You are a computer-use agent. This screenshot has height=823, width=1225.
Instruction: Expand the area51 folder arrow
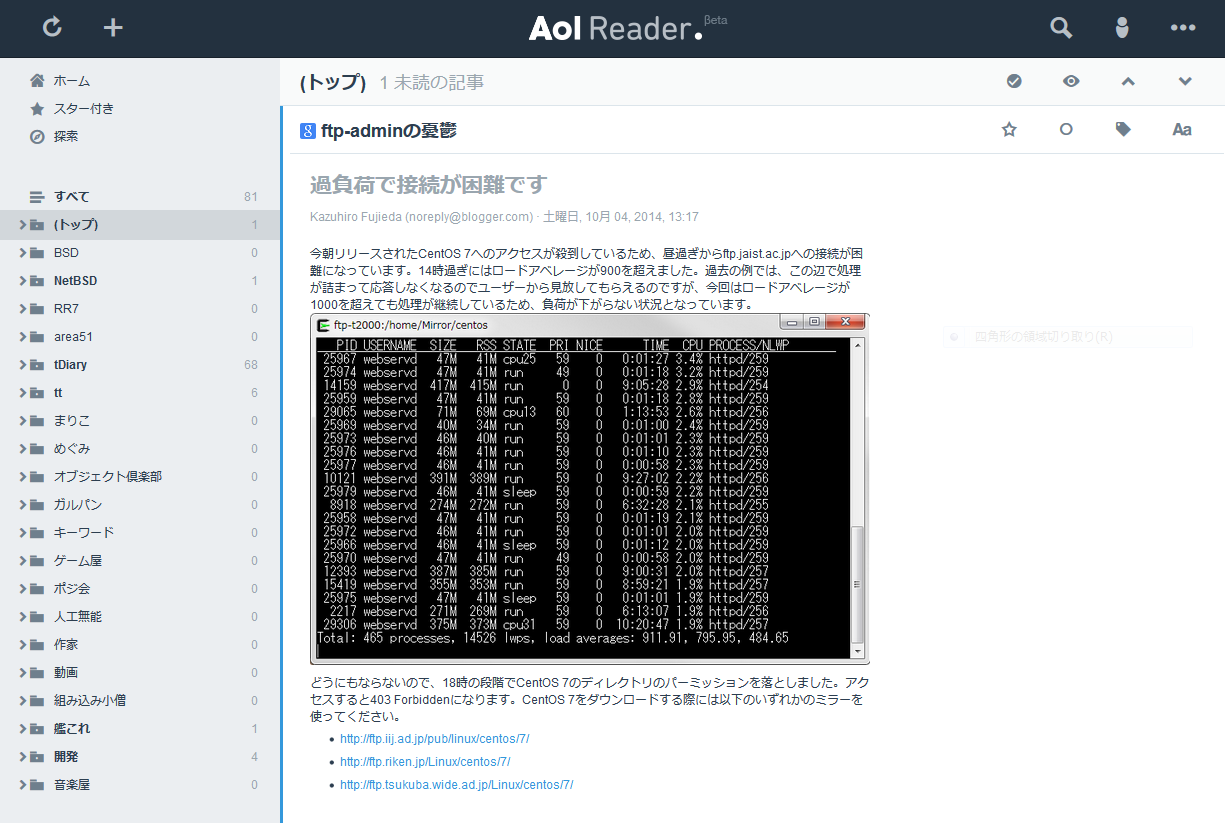22,336
